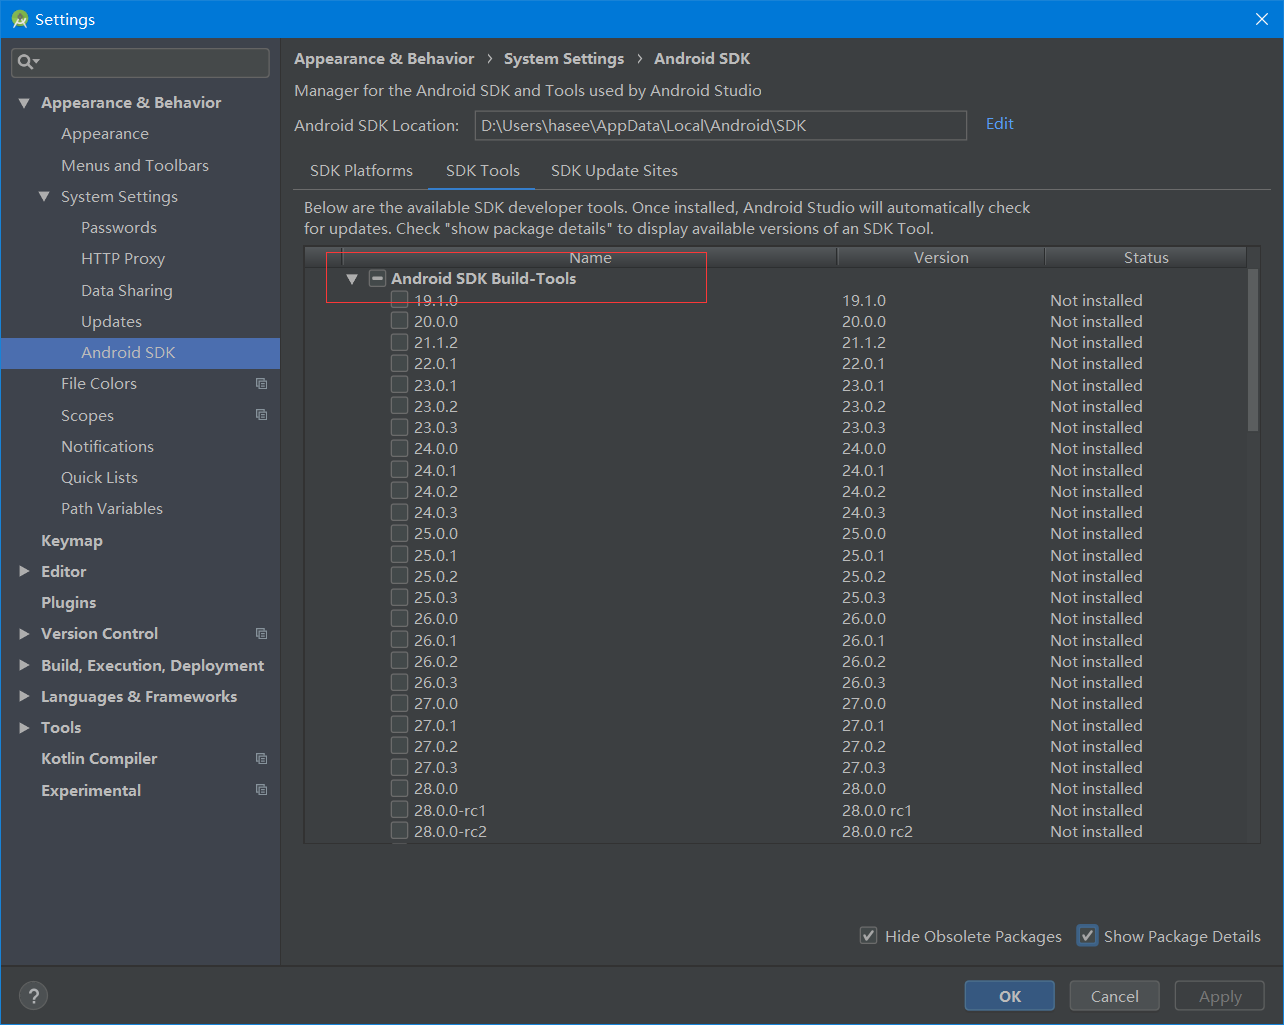Click the Version column header
Screen dimensions: 1284x1025
[x=941, y=258]
